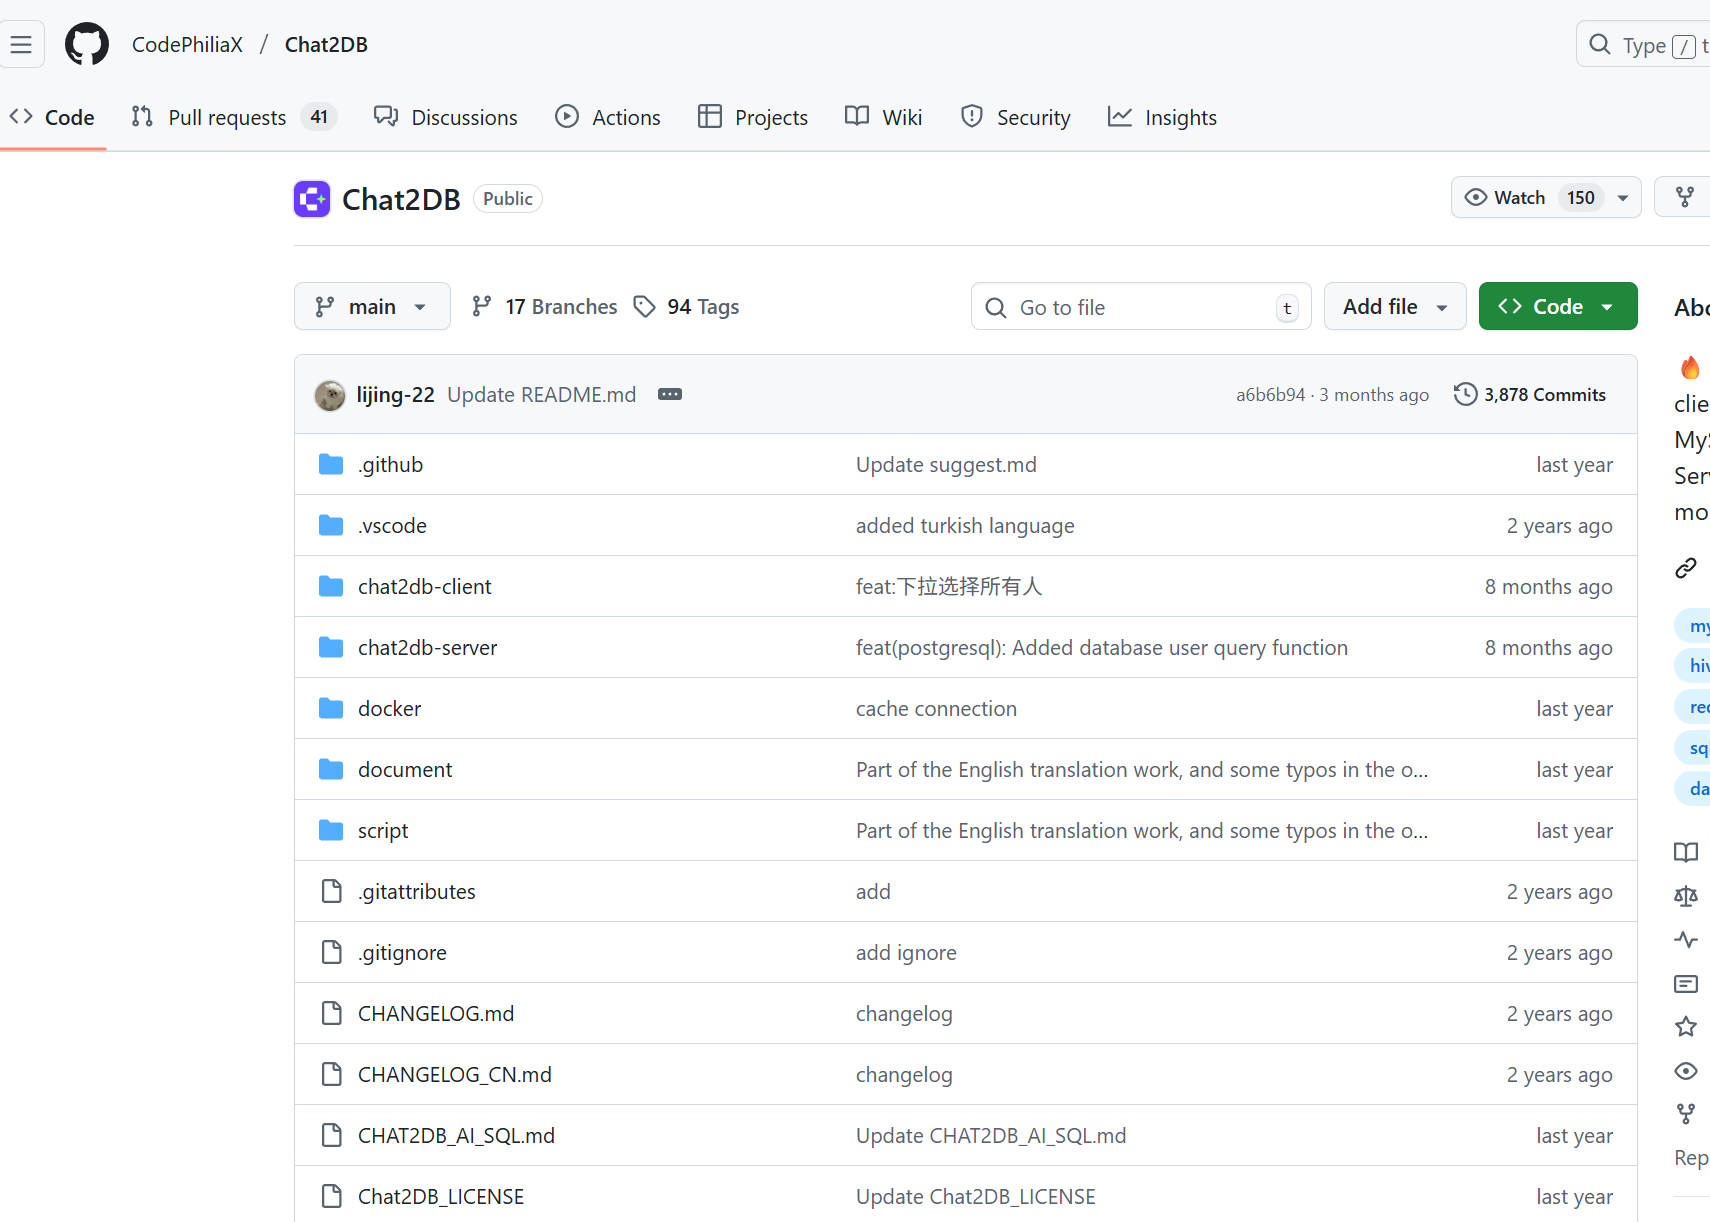Open the Add file dropdown

click(1395, 306)
